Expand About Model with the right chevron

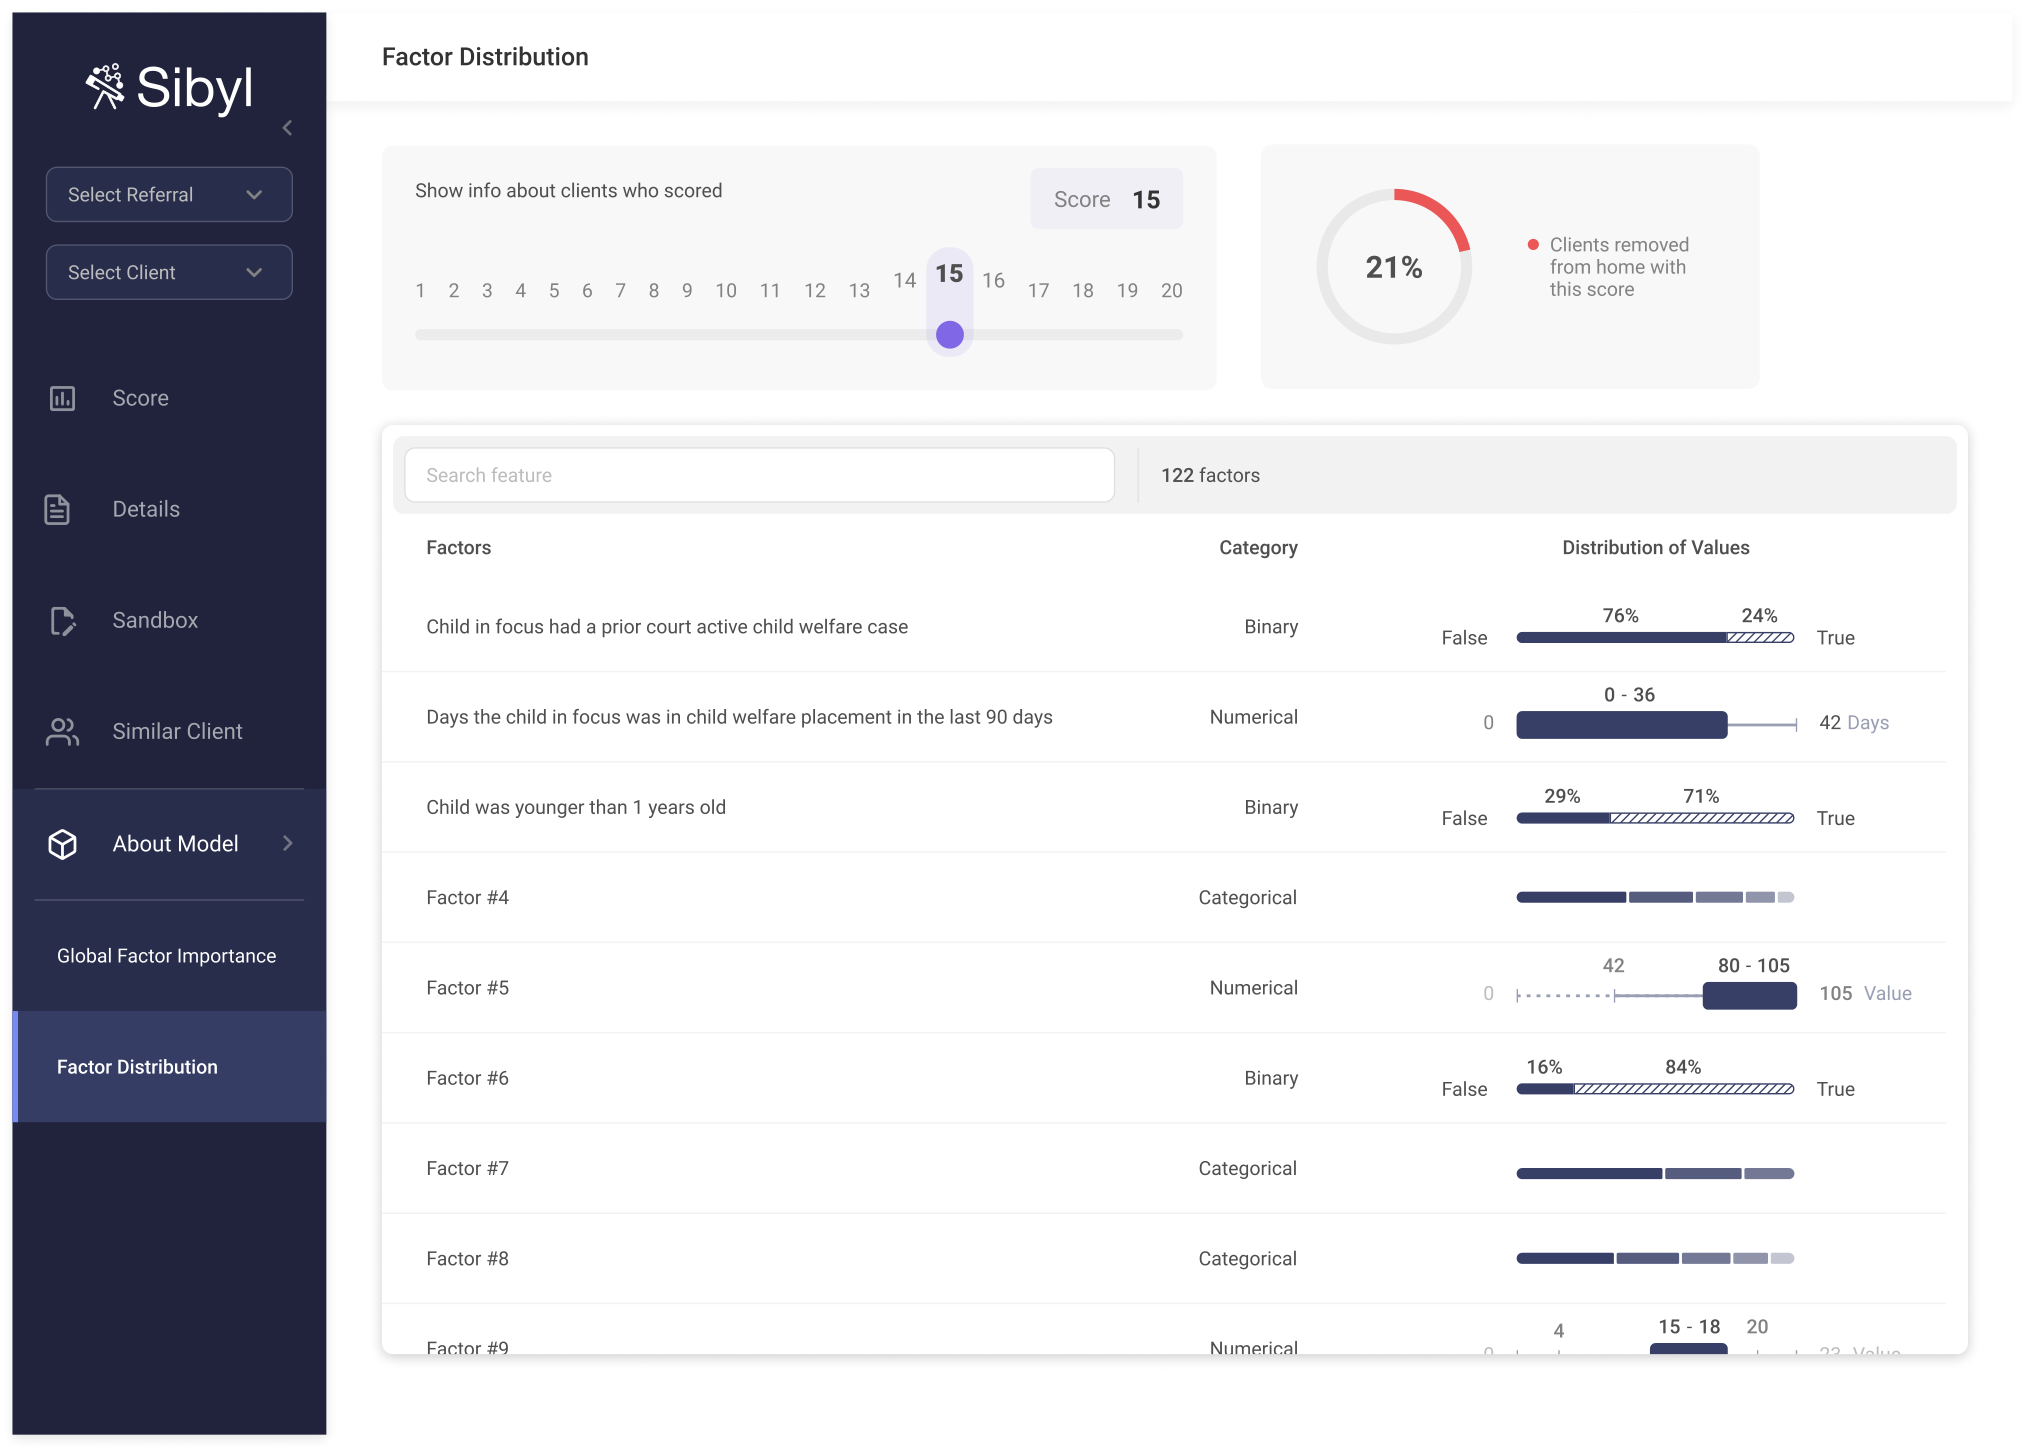pos(288,843)
